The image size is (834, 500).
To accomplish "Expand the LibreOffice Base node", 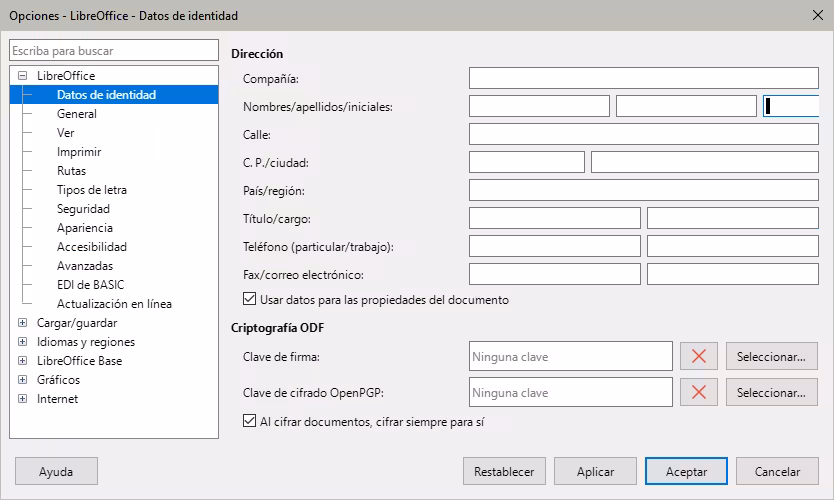I will pos(22,361).
